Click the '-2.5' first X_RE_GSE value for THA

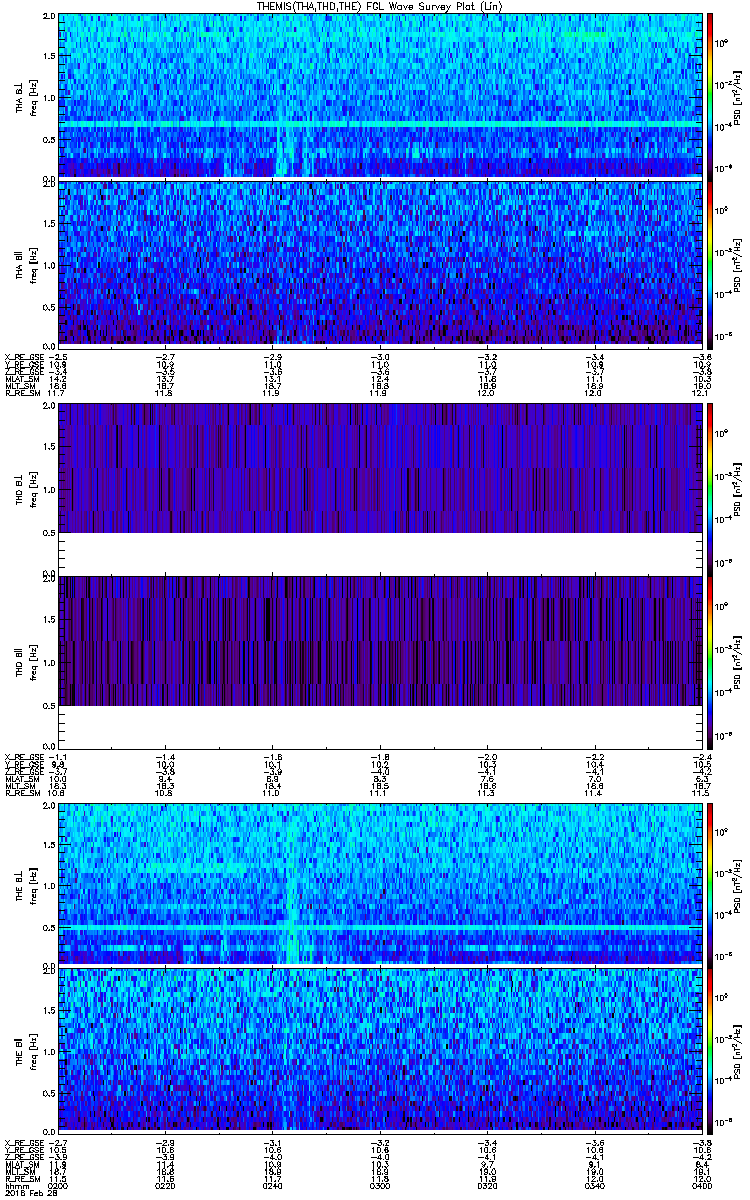tap(59, 357)
